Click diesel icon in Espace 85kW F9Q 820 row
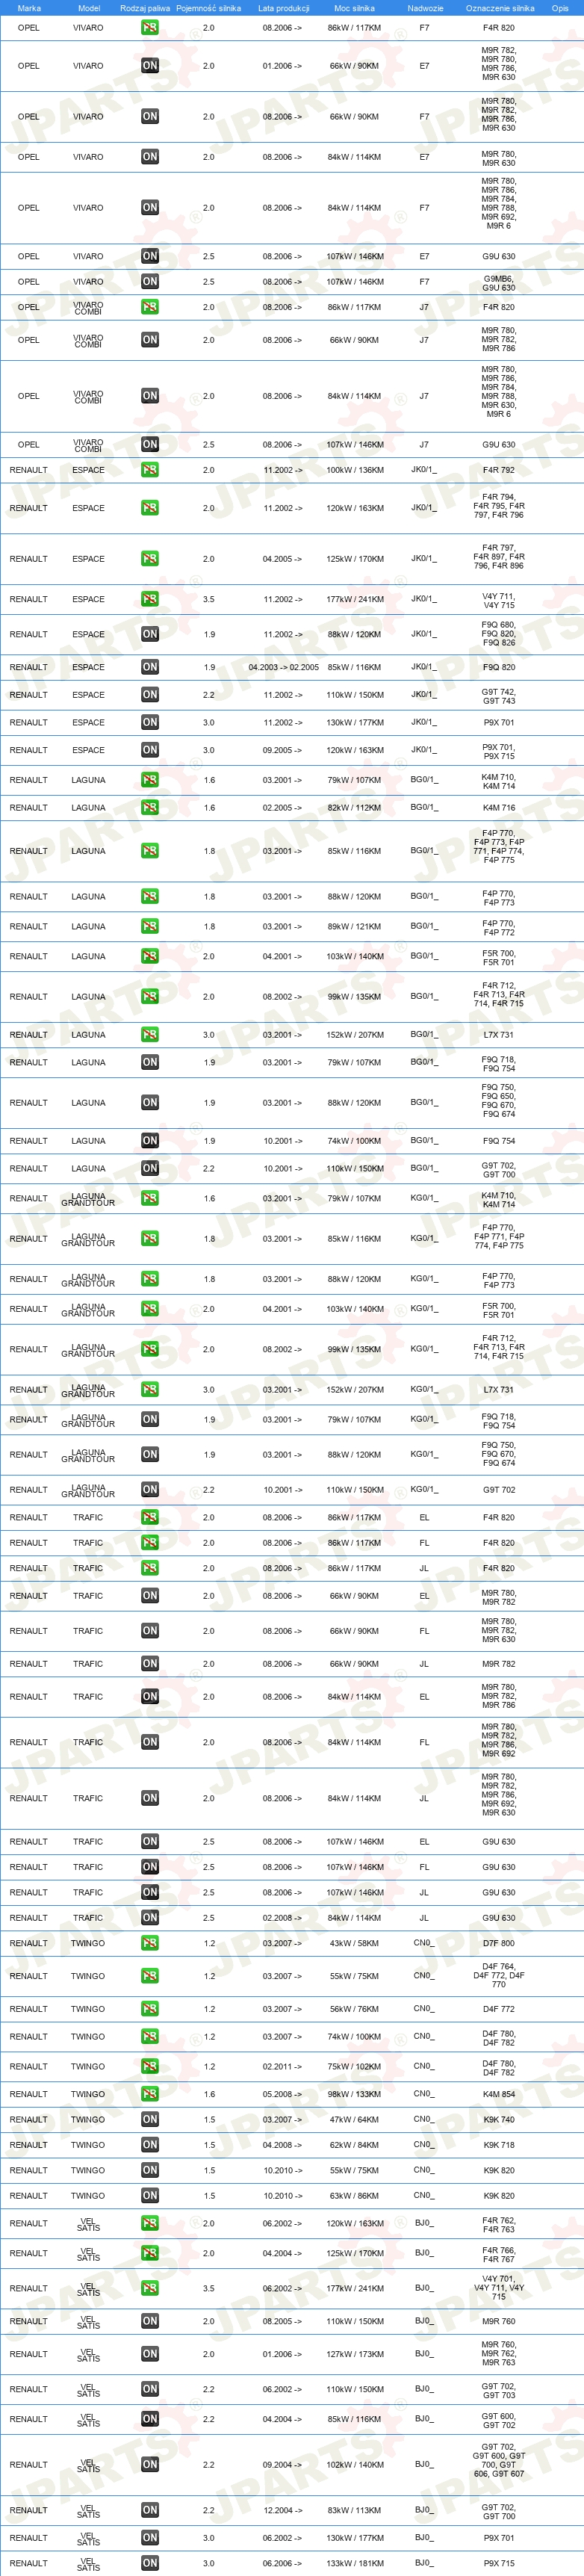 tap(150, 667)
